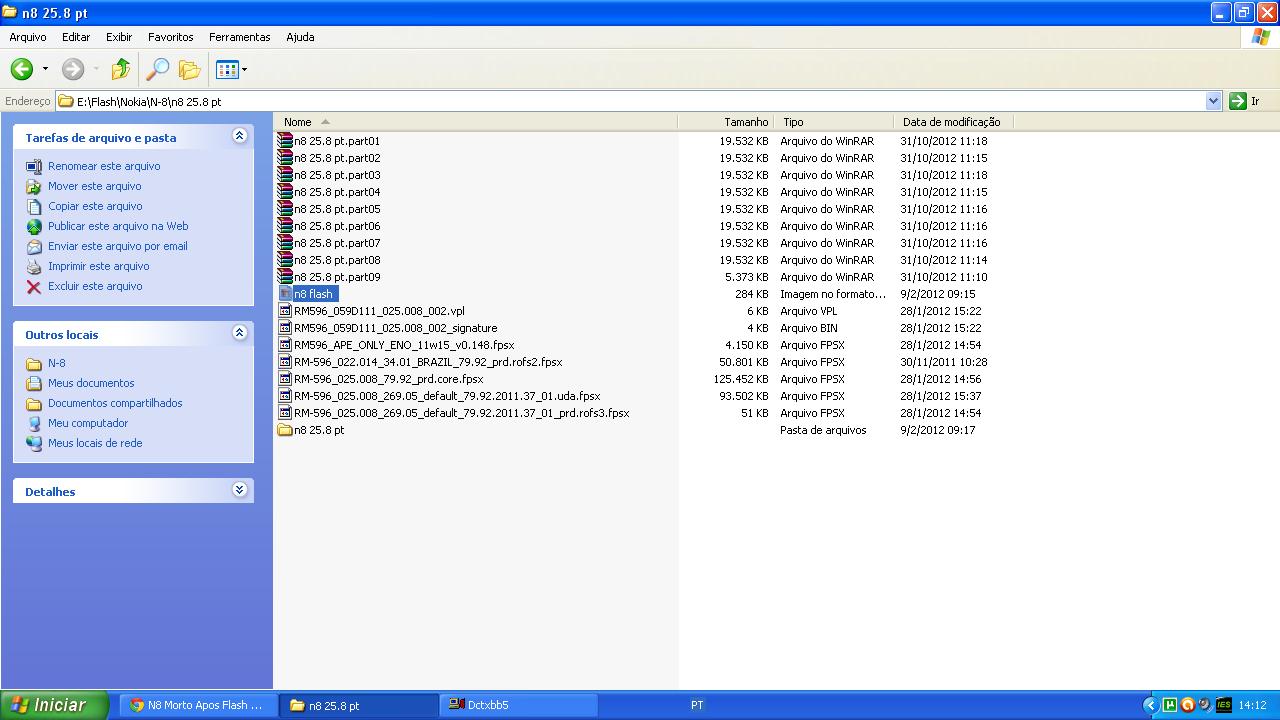
Task: Select RM-596_025.008_79.92_prd.core.fpsx file icon
Action: [x=285, y=379]
